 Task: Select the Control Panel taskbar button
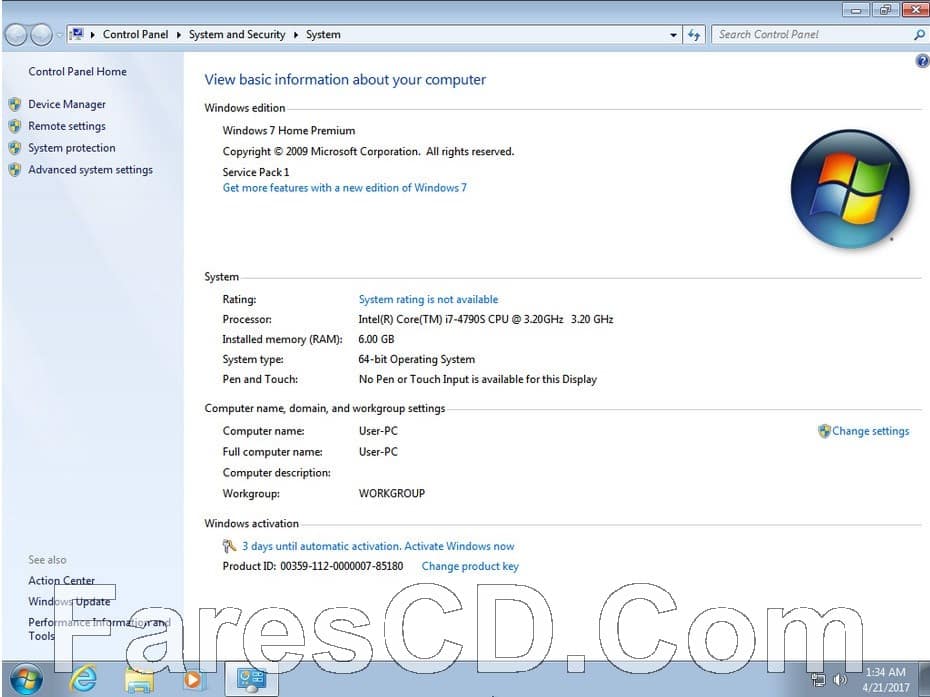point(251,679)
